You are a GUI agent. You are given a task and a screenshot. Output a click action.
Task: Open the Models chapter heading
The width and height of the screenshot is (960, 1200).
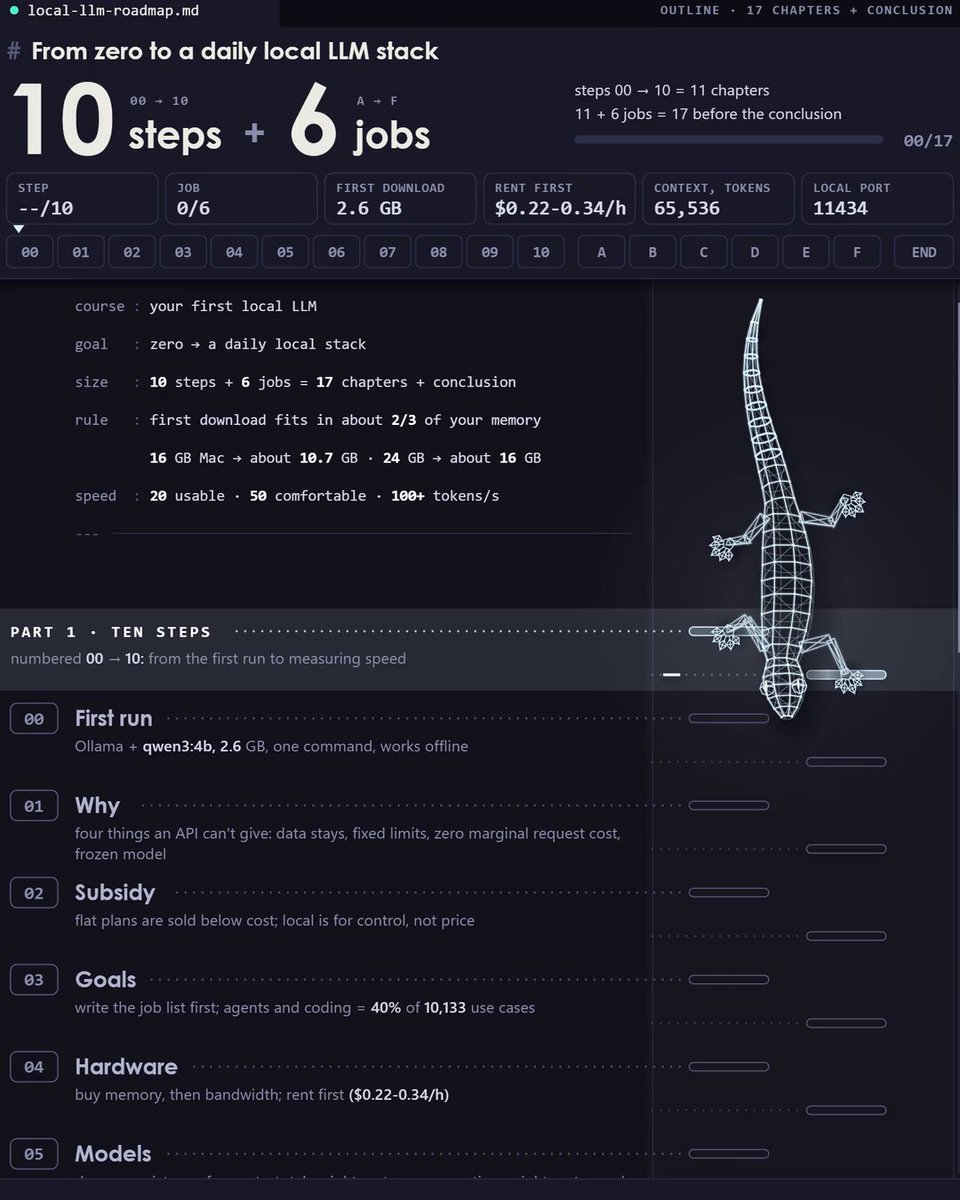[113, 1153]
